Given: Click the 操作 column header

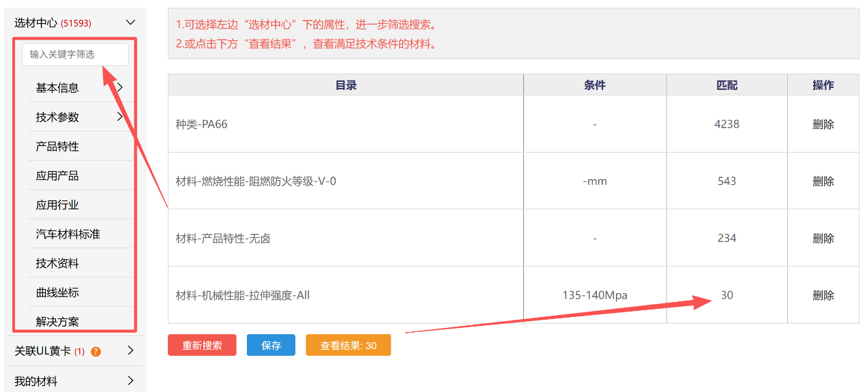Looking at the screenshot, I should [823, 85].
